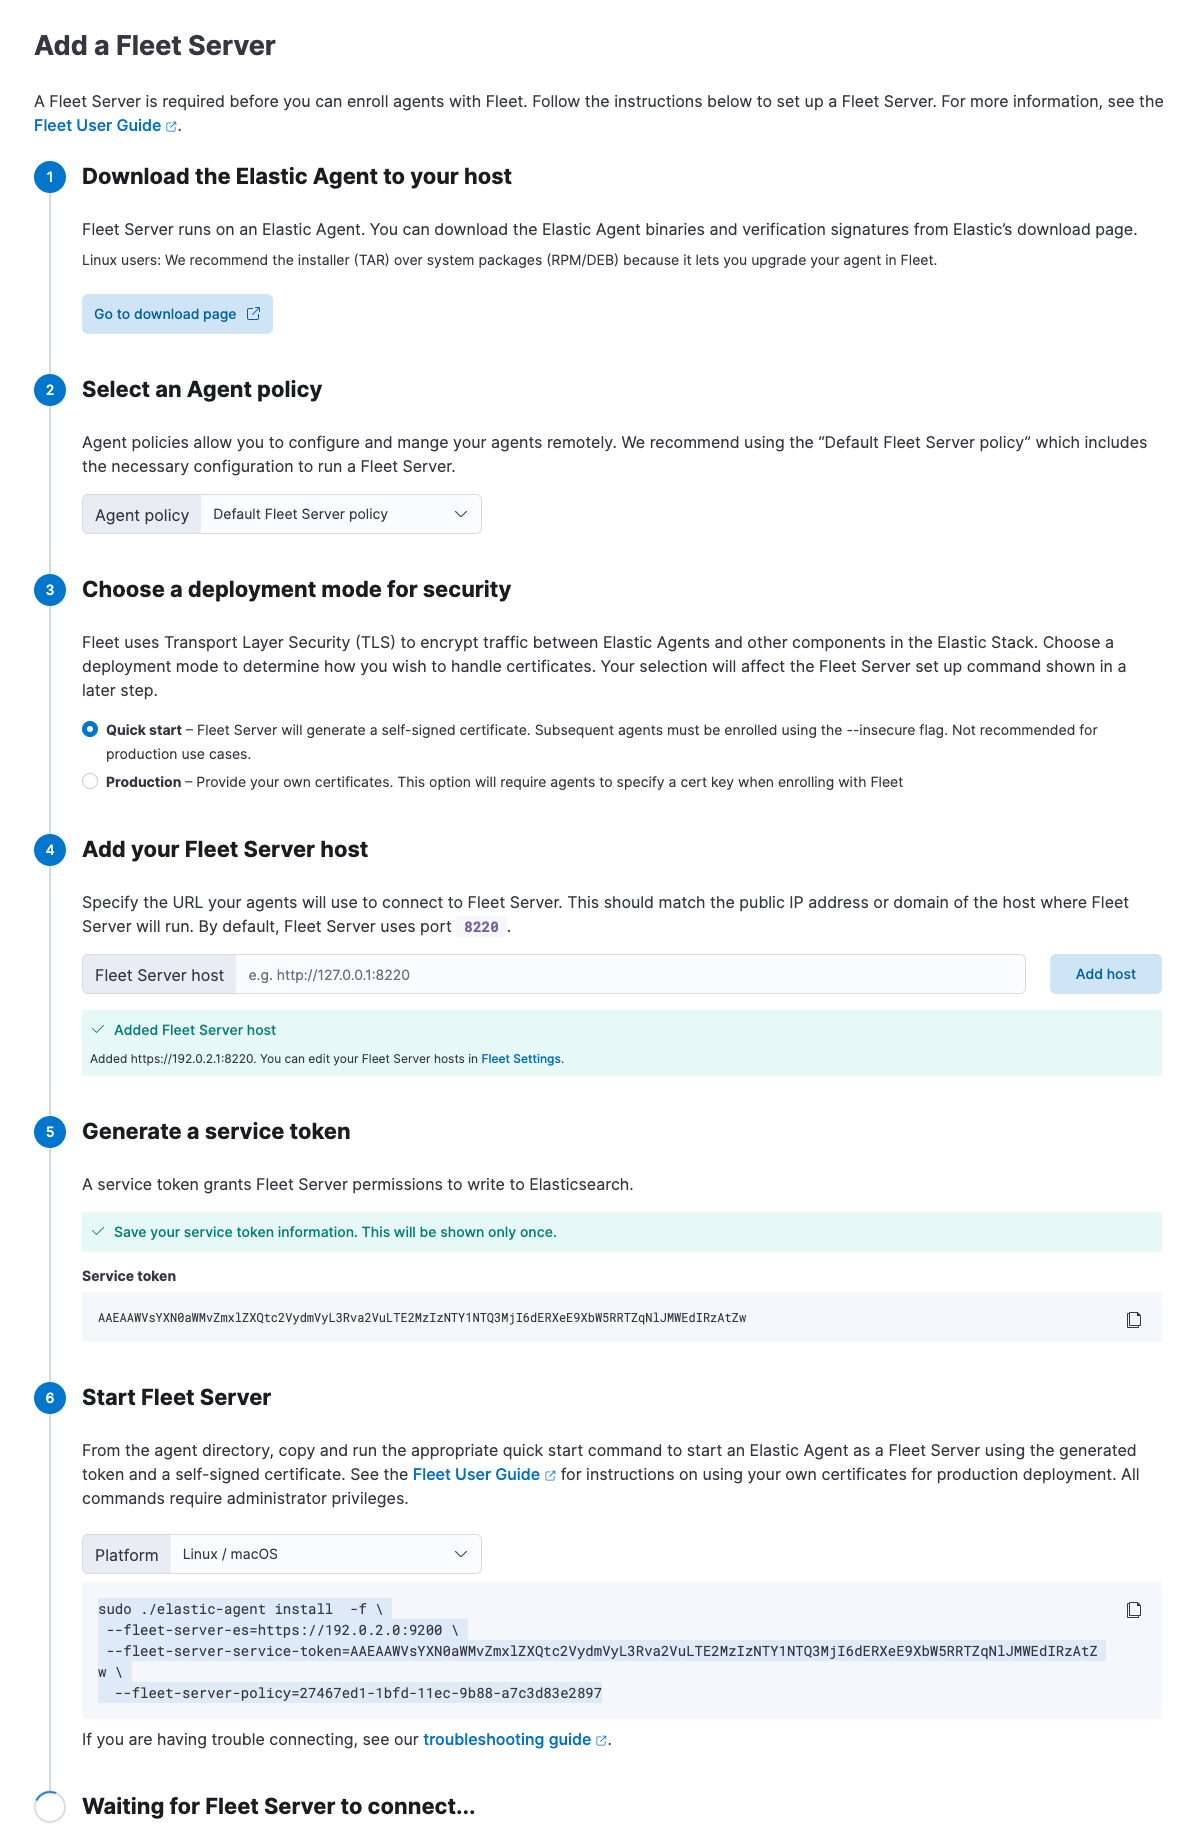The image size is (1177, 1845).
Task: Open Fleet Settings link
Action: click(521, 1058)
